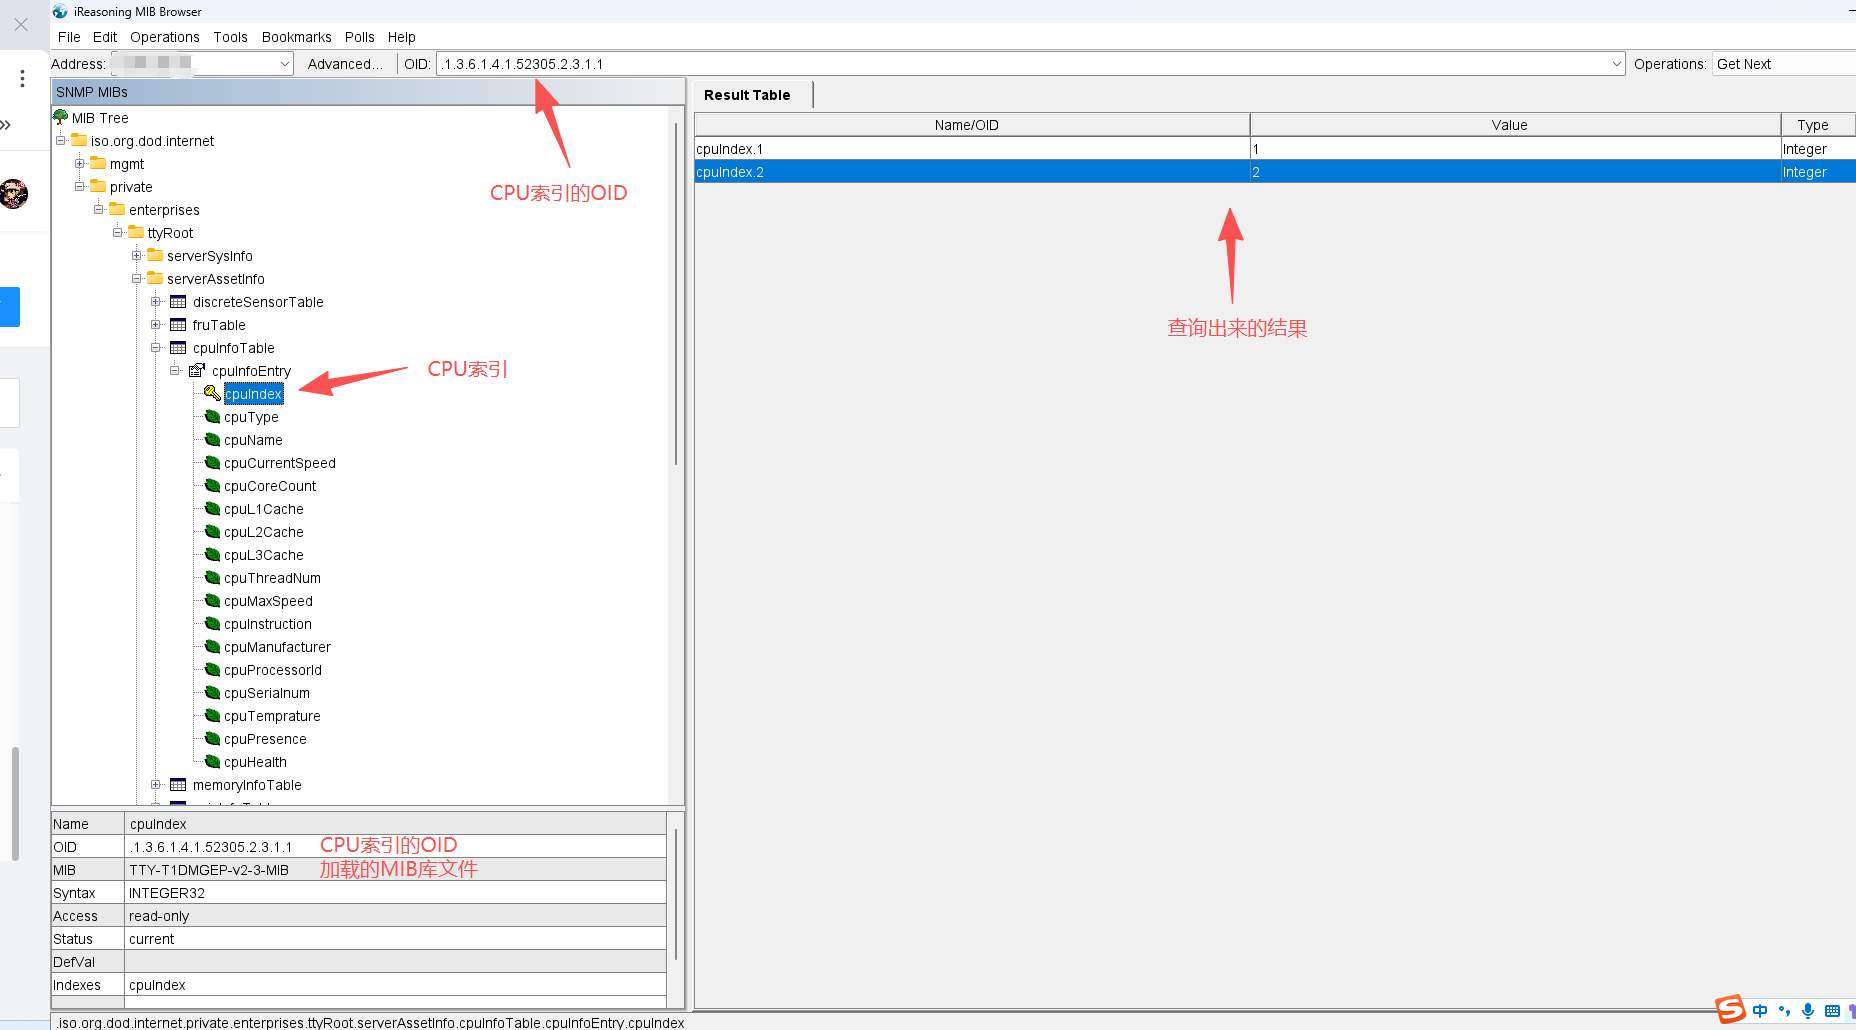
Task: Open the Polls menu
Action: point(359,37)
